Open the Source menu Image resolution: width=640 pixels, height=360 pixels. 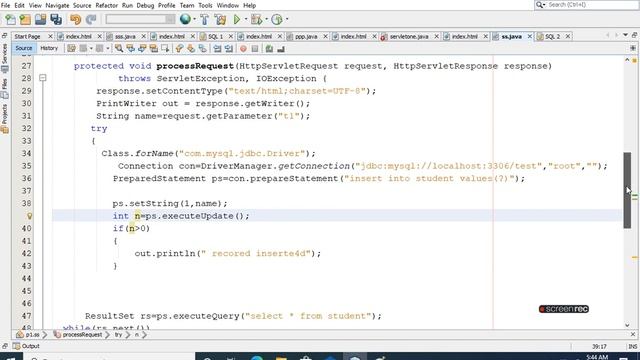82,5
